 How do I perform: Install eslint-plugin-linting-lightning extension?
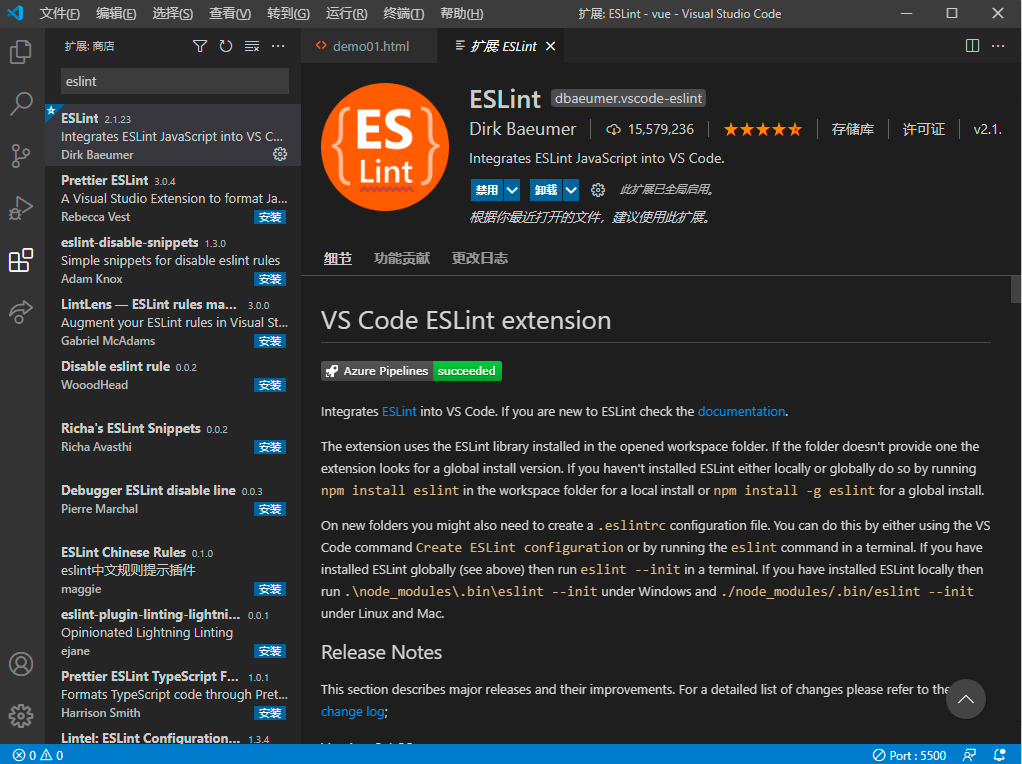[x=270, y=651]
